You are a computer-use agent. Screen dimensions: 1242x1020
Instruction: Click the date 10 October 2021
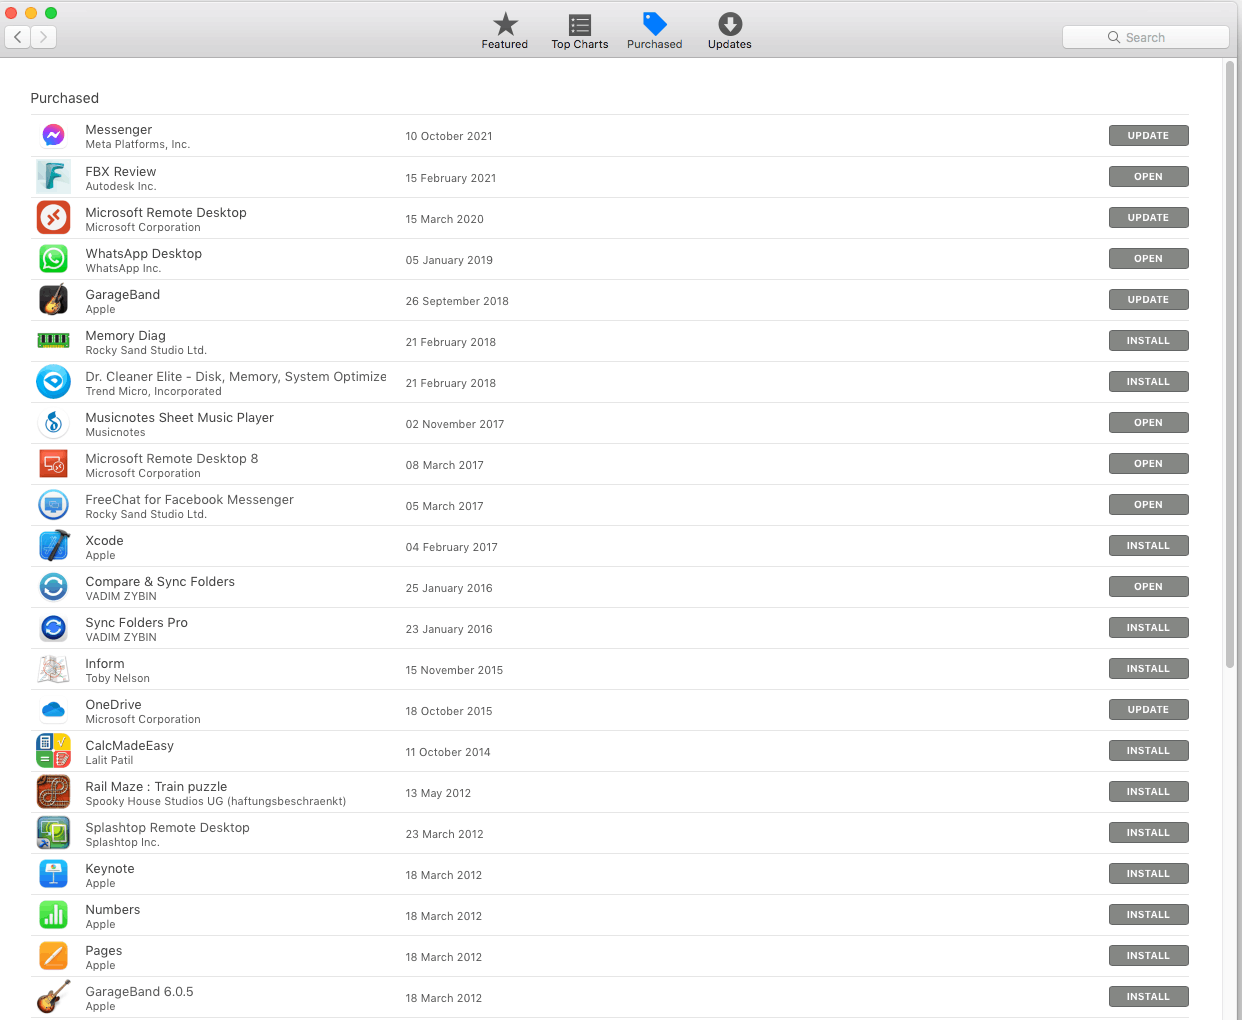pyautogui.click(x=449, y=136)
